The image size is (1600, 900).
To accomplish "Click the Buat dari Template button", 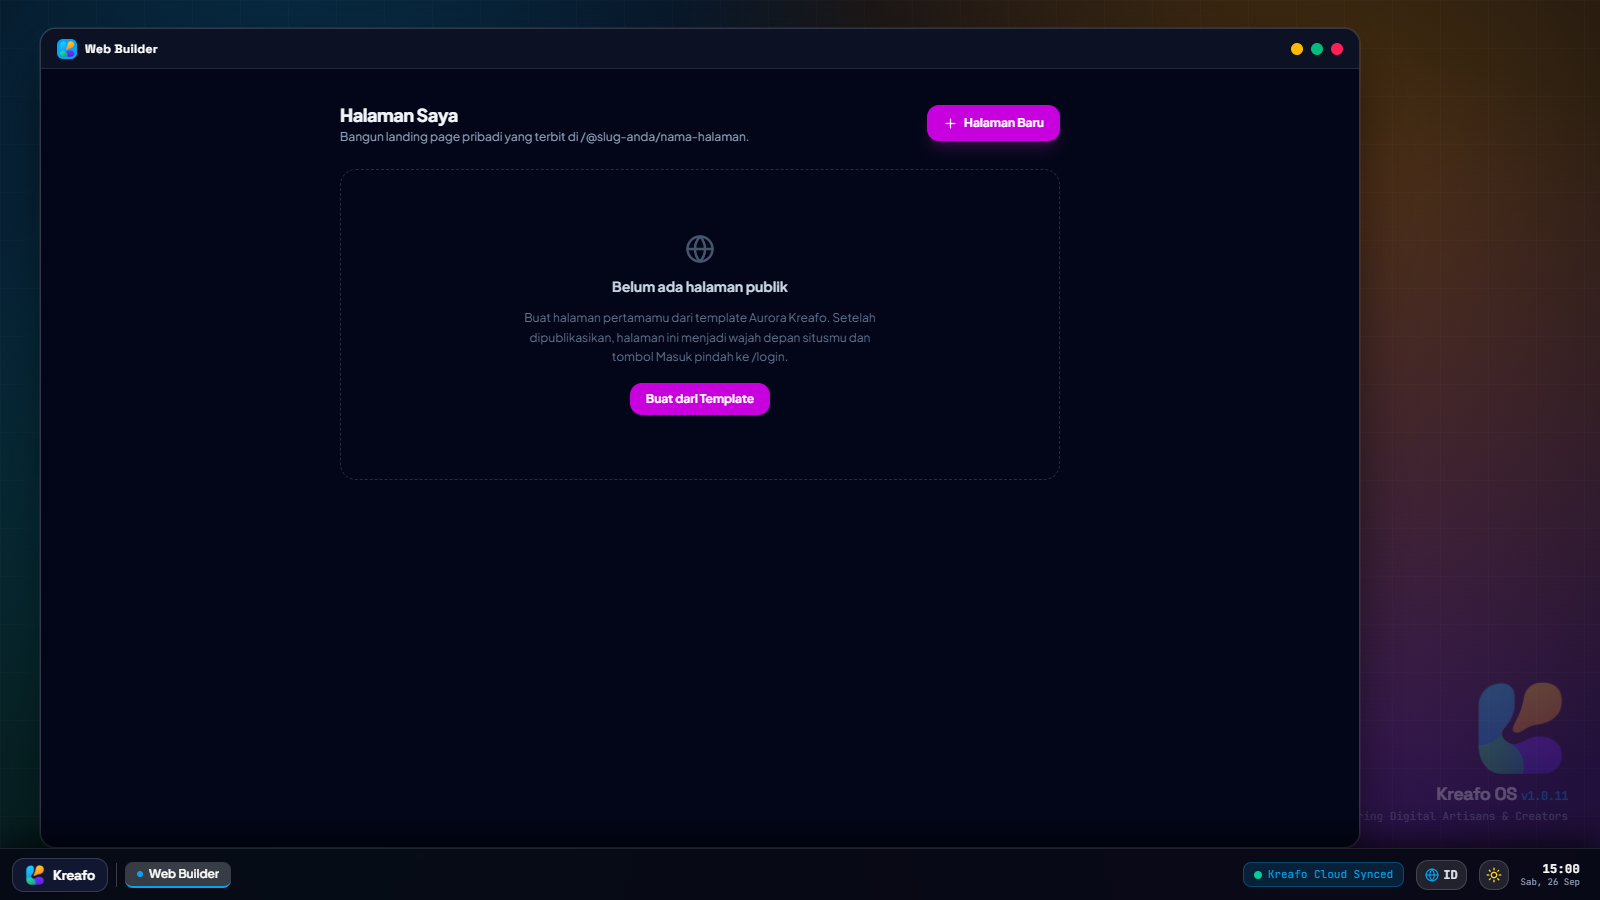I will tap(700, 399).
